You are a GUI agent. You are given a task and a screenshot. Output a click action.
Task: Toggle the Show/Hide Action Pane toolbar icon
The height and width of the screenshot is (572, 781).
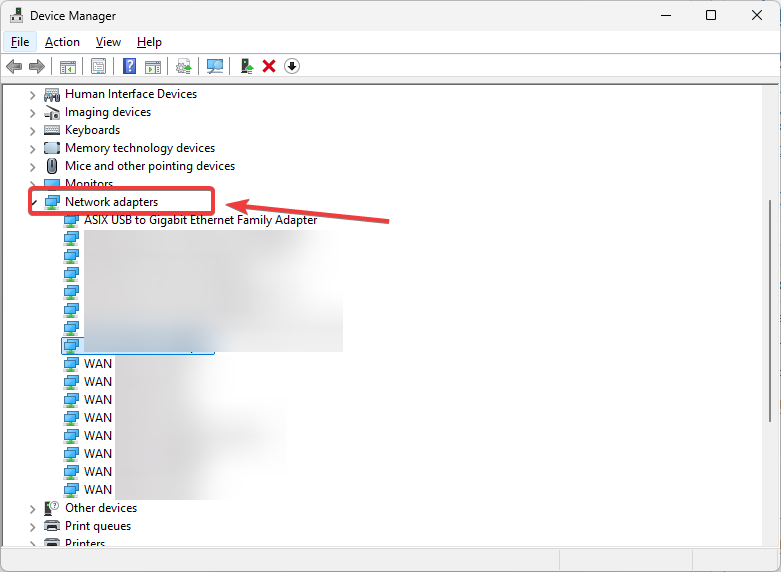click(153, 66)
